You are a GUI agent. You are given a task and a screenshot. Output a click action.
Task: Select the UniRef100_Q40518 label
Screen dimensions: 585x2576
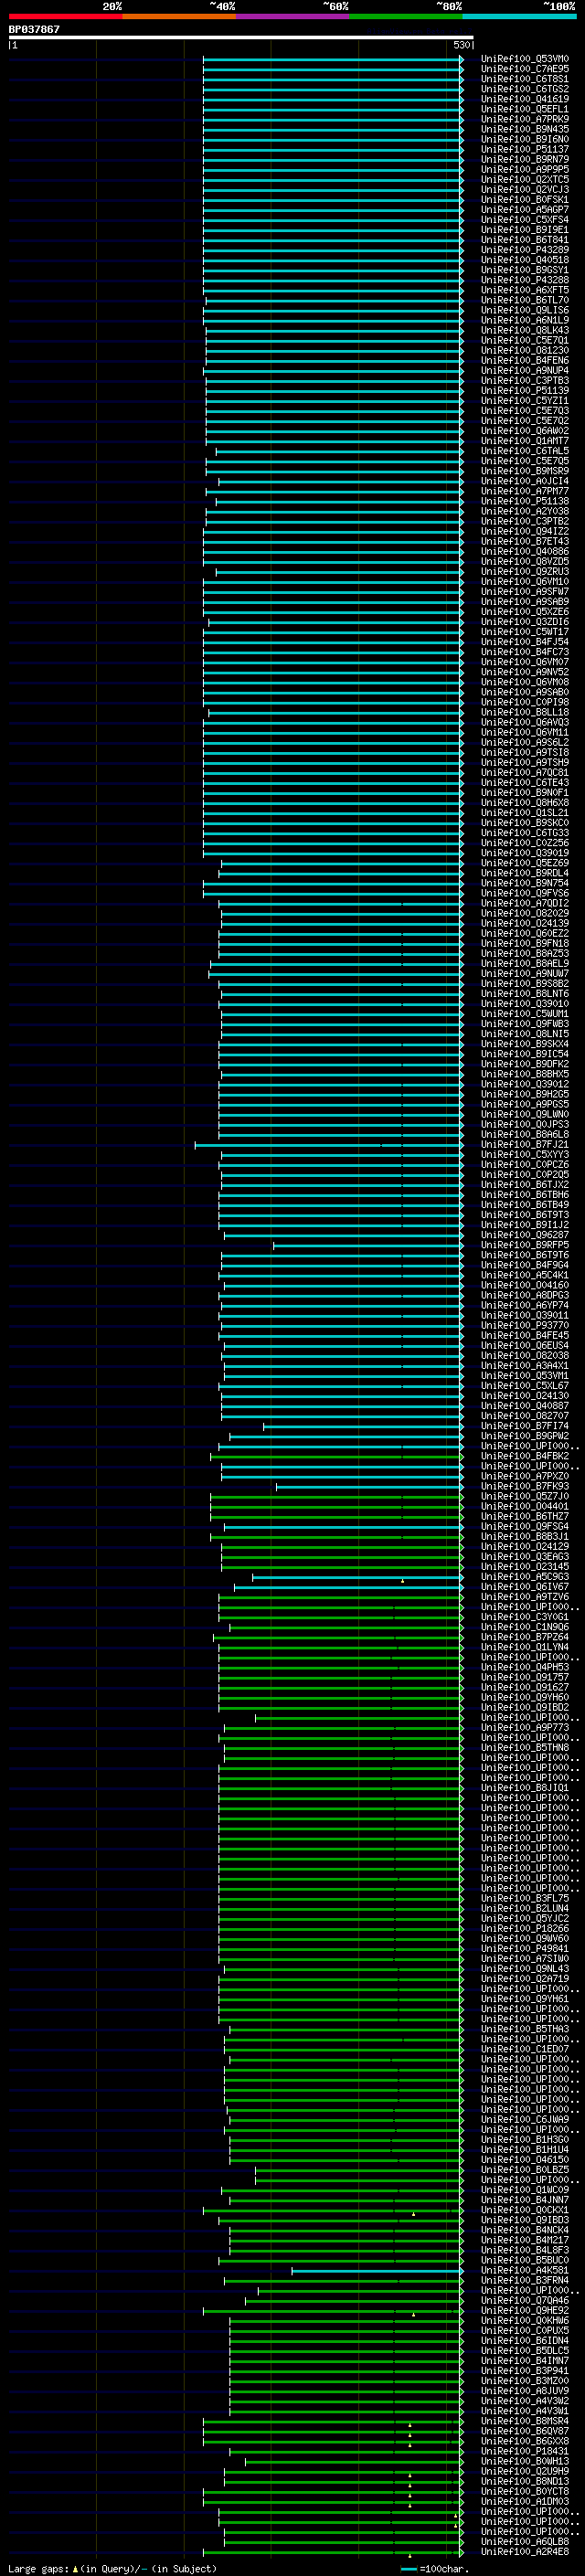(x=524, y=260)
